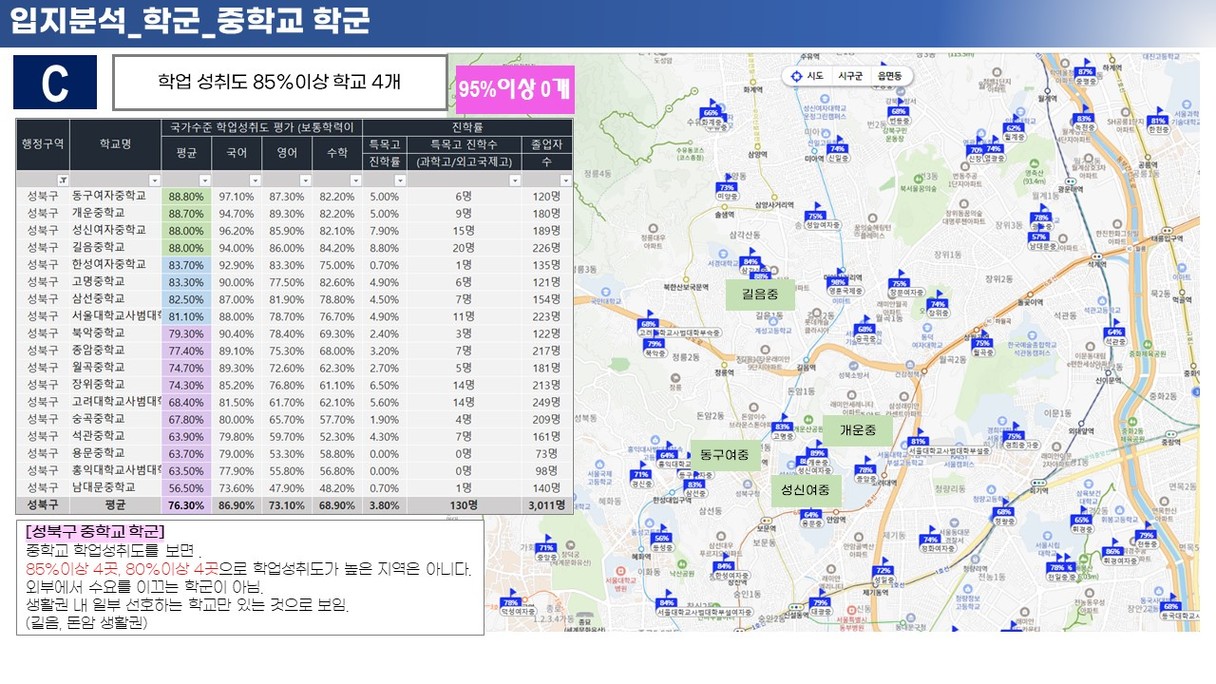This screenshot has width=1216, height=684.
Task: Open the 영어 column filter dropdown
Action: click(x=305, y=181)
